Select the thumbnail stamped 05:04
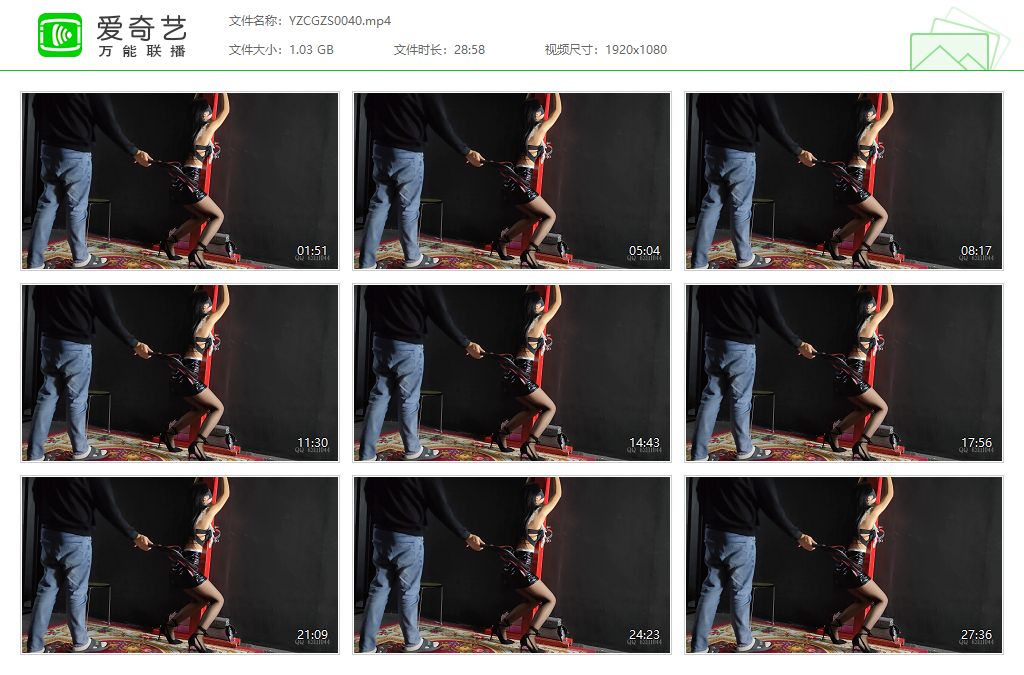 click(x=512, y=181)
